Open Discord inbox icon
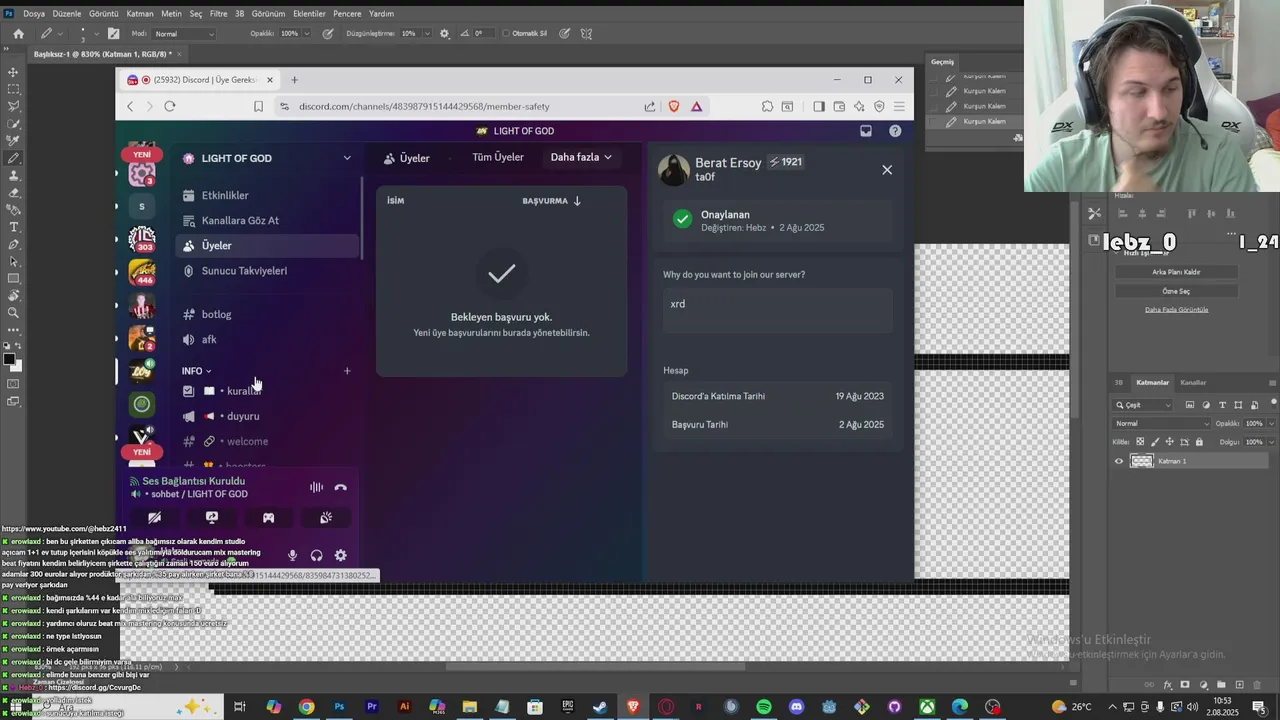The height and width of the screenshot is (720, 1280). (866, 131)
